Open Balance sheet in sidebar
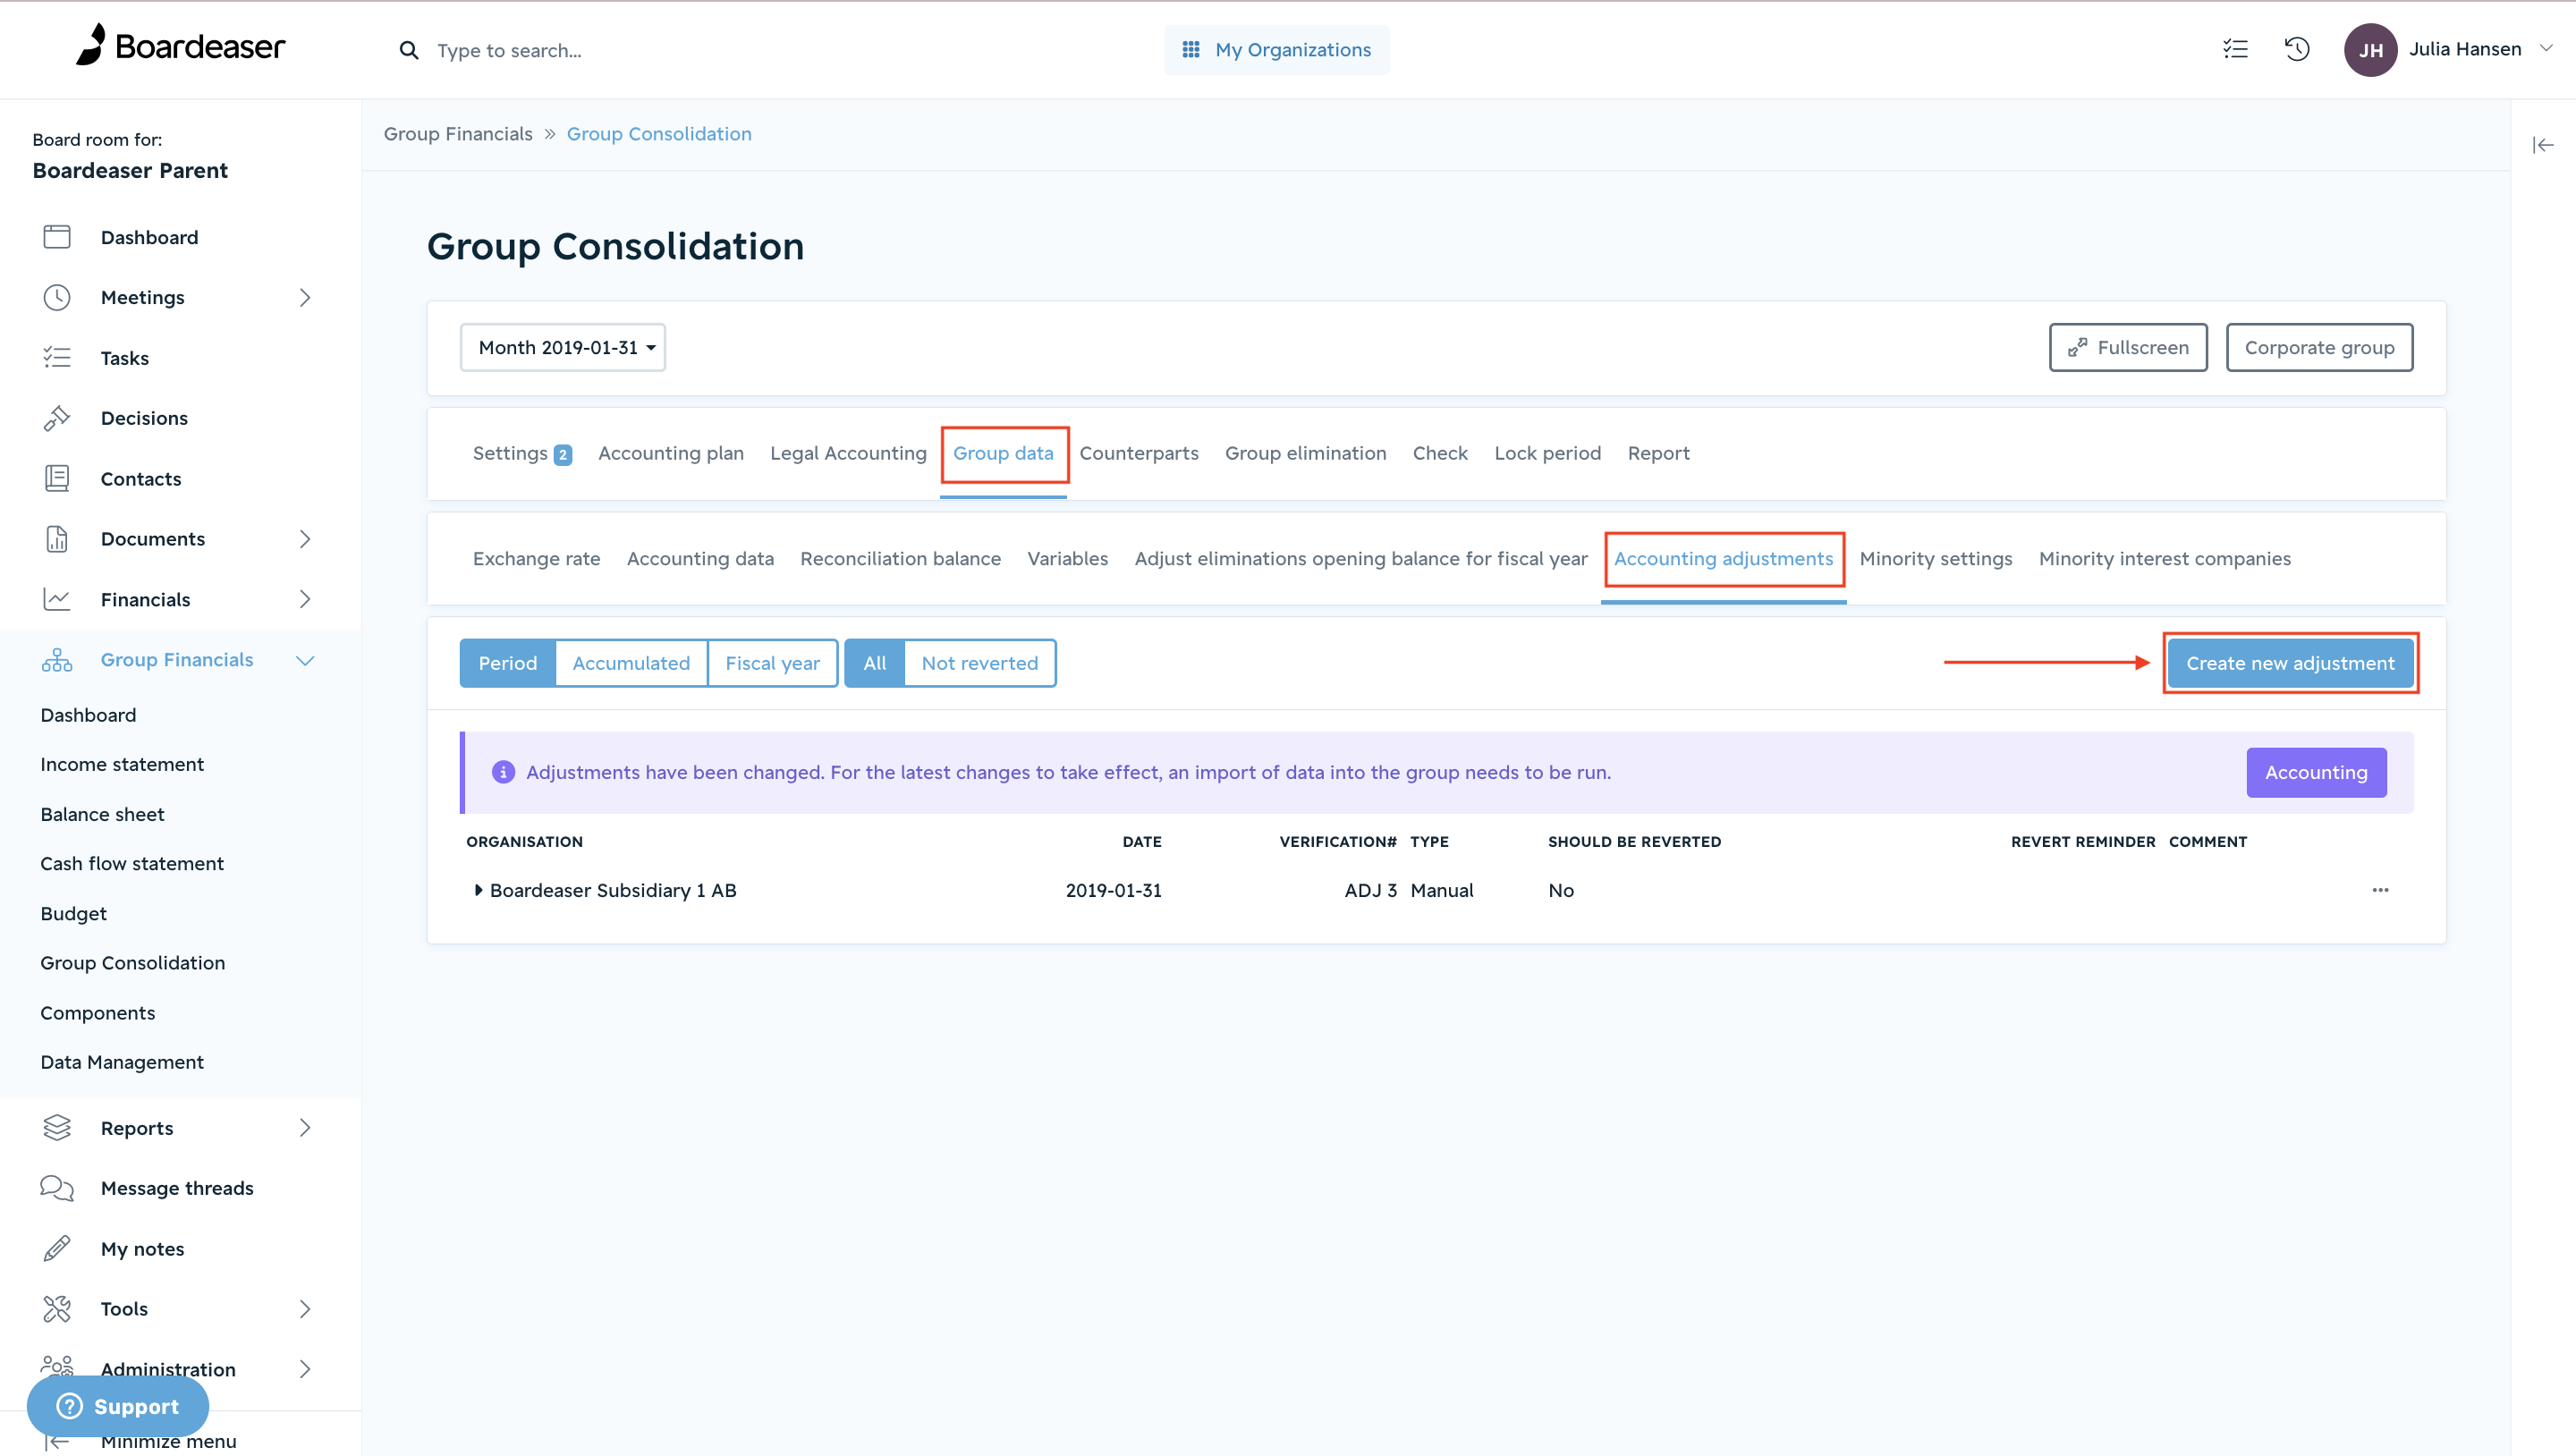2576x1456 pixels. [102, 814]
